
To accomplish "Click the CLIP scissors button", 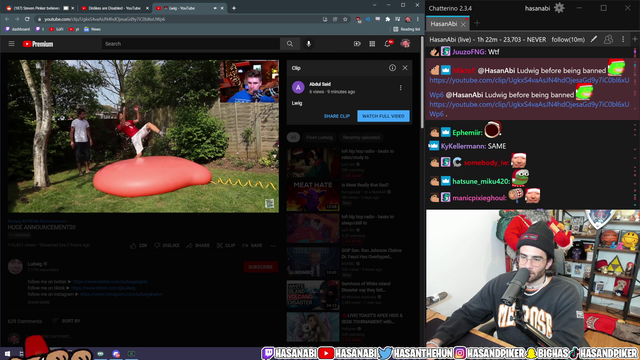I will 226,245.
